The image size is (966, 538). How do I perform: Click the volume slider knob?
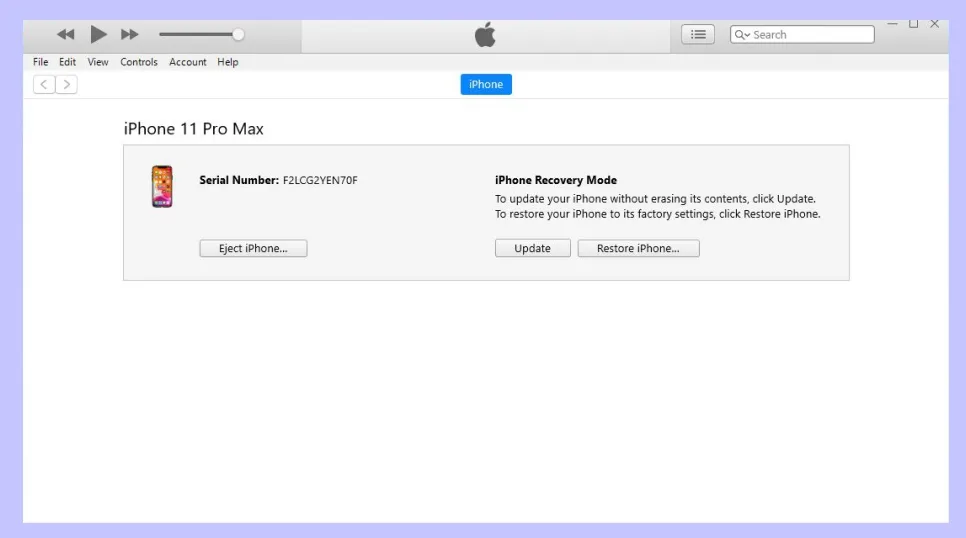[238, 35]
